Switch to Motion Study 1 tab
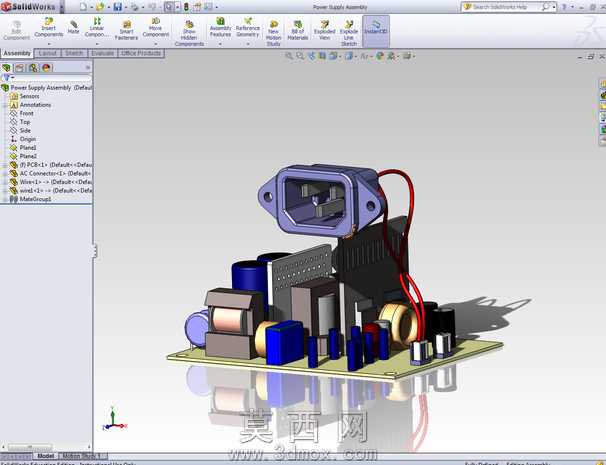606x465 pixels. 82,456
